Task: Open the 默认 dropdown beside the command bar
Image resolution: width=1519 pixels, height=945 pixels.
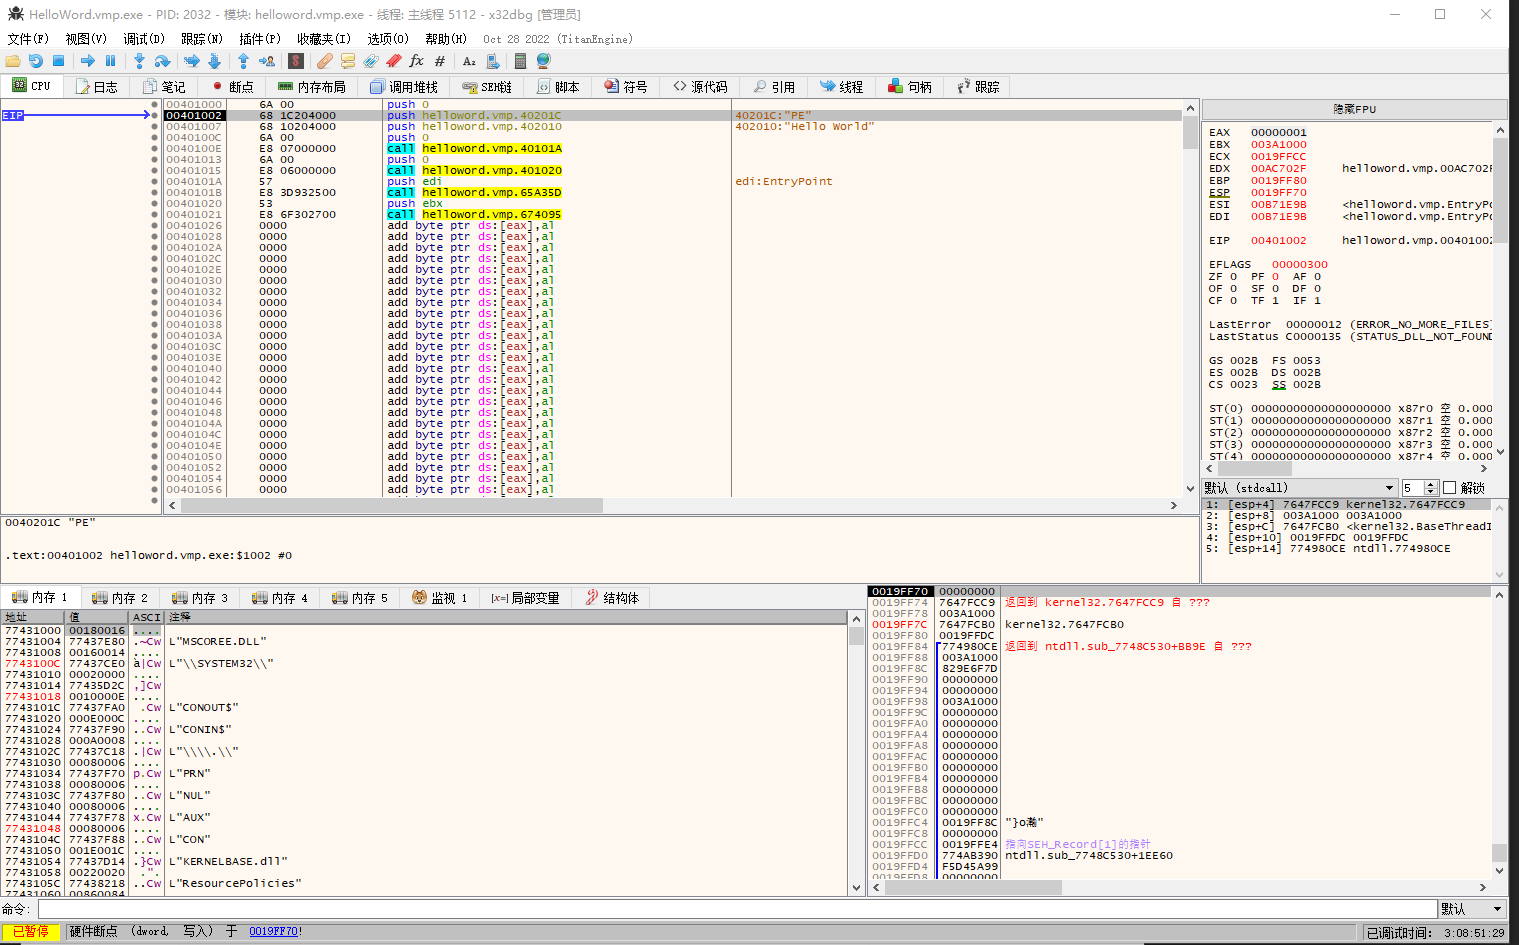Action: click(x=1472, y=909)
